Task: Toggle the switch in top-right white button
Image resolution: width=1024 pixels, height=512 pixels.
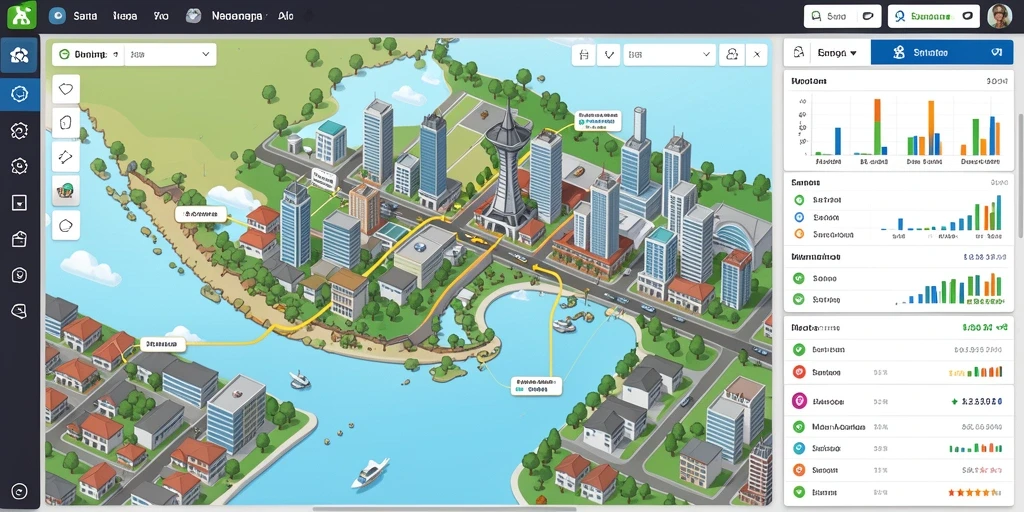Action: (x=868, y=16)
